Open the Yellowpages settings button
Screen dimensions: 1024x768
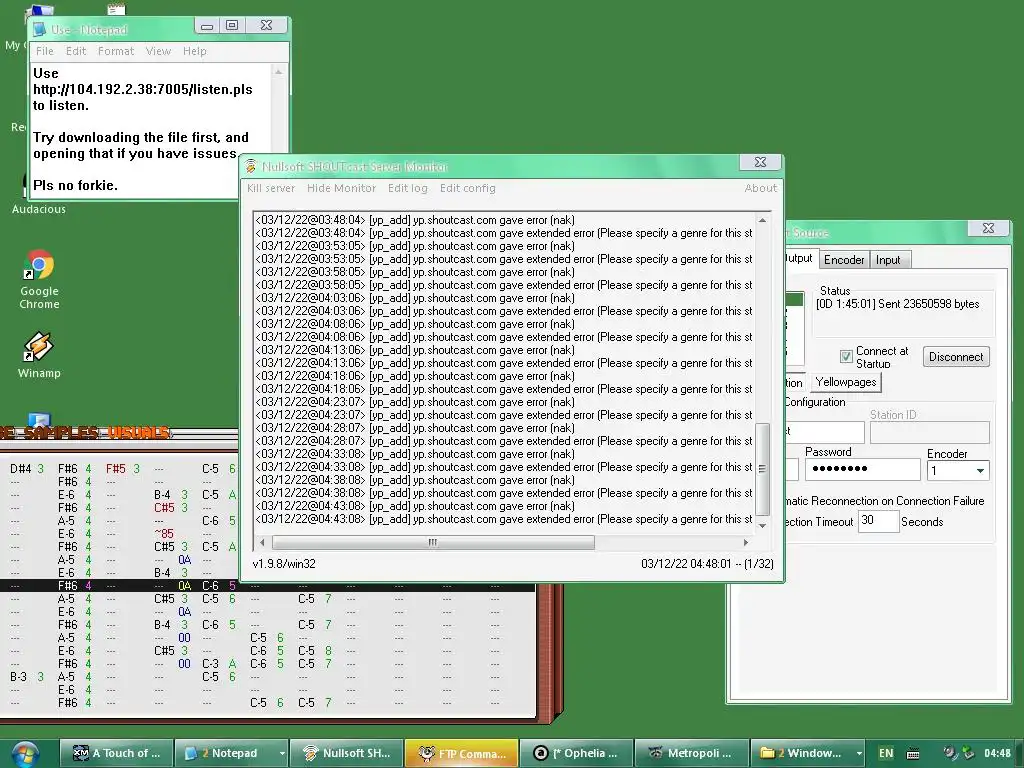846,382
